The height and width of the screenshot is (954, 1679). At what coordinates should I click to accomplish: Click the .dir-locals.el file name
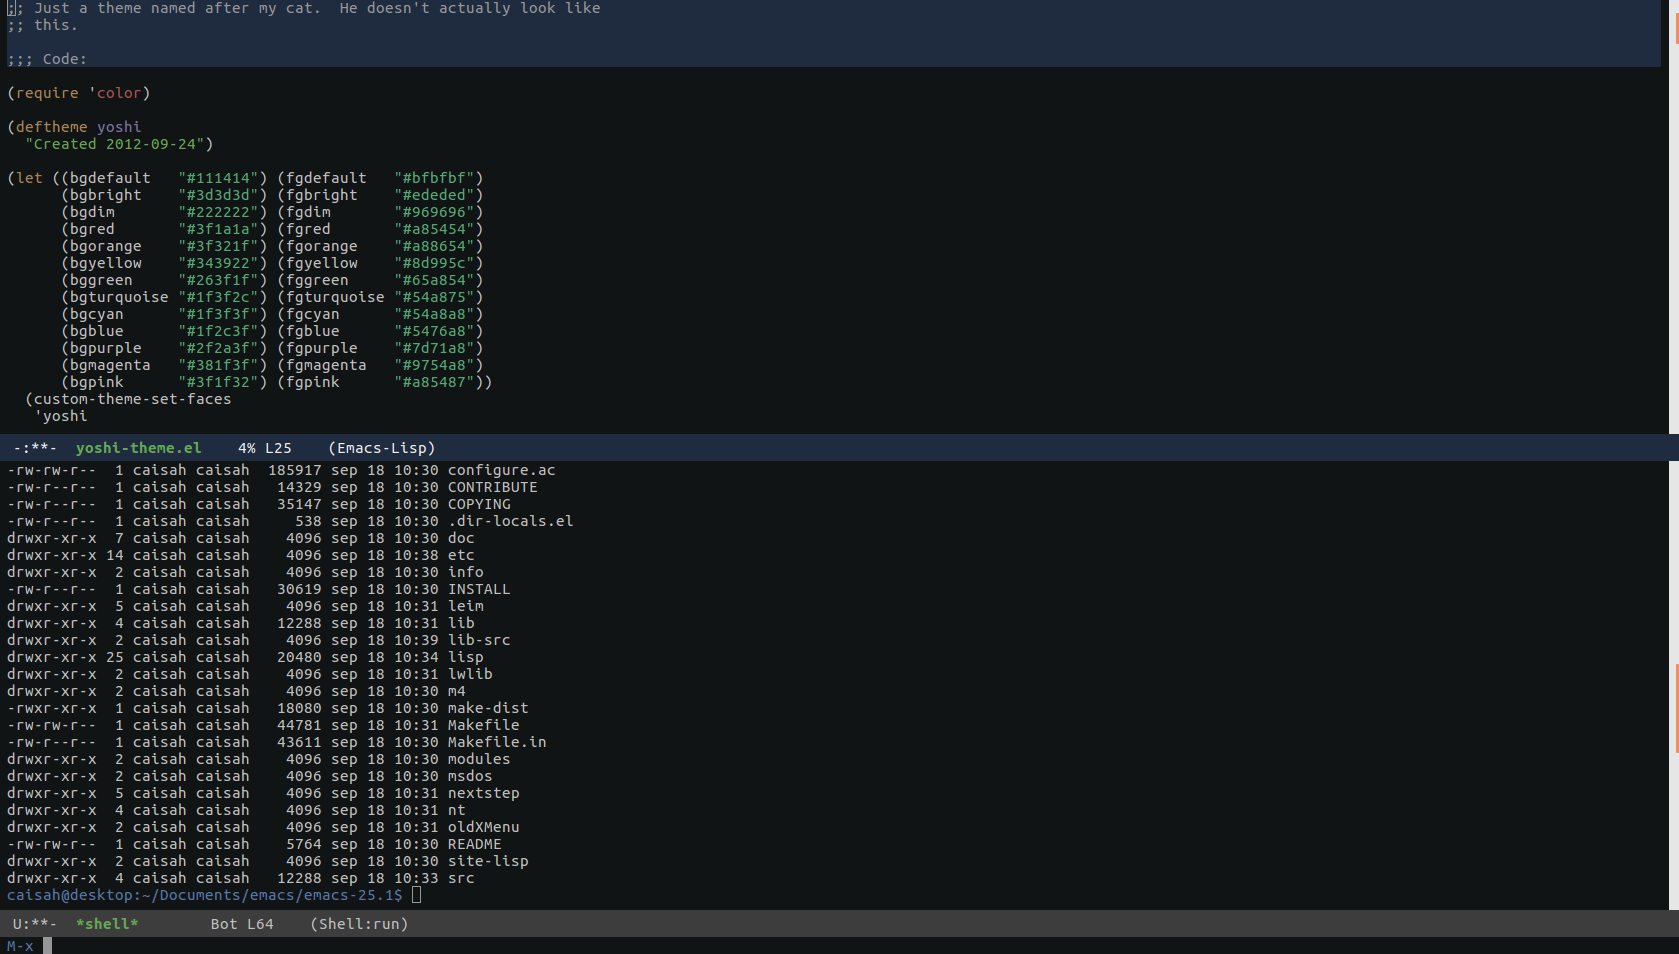tap(510, 521)
